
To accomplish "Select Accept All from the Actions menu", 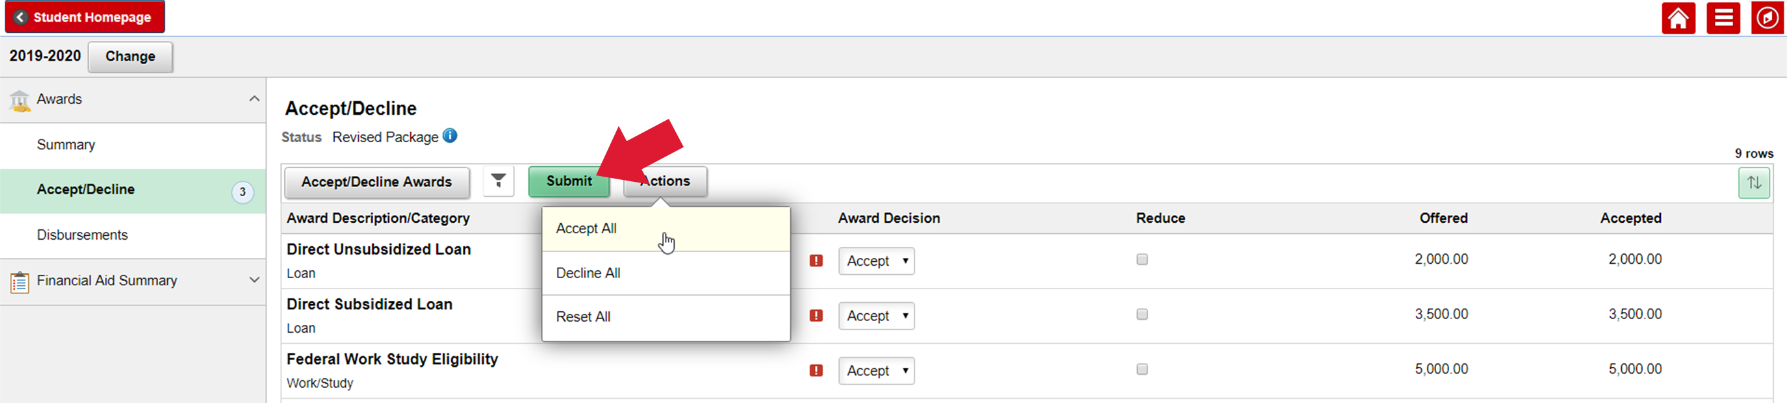I will click(x=587, y=229).
